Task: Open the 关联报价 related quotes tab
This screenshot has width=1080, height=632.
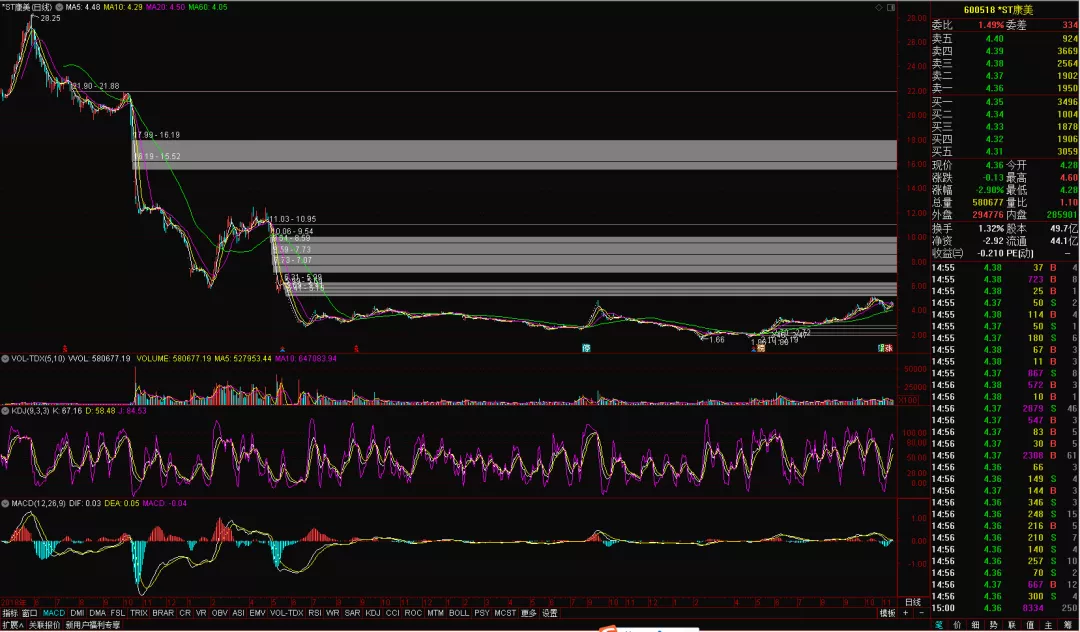Action: click(x=45, y=624)
